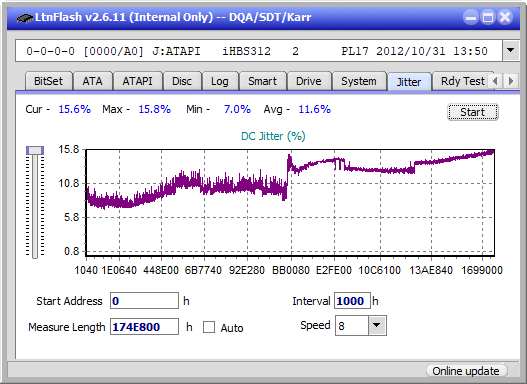Image resolution: width=527 pixels, height=384 pixels.
Task: Click the Measure Length input field
Action: (x=145, y=327)
